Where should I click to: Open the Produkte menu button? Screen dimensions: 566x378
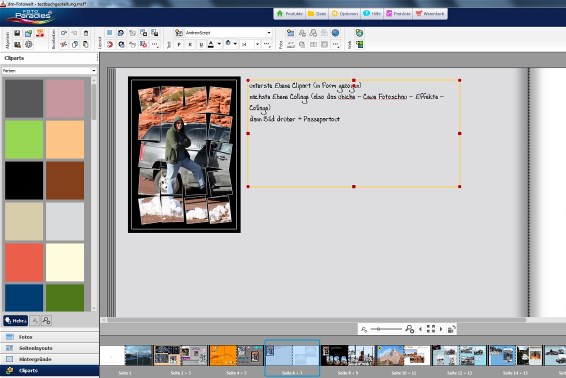click(x=289, y=14)
